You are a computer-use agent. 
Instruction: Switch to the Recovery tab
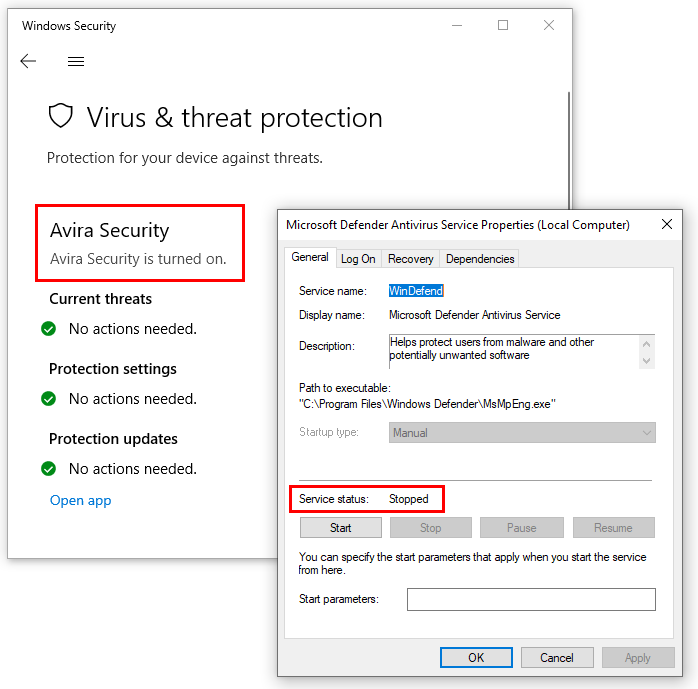pyautogui.click(x=410, y=259)
